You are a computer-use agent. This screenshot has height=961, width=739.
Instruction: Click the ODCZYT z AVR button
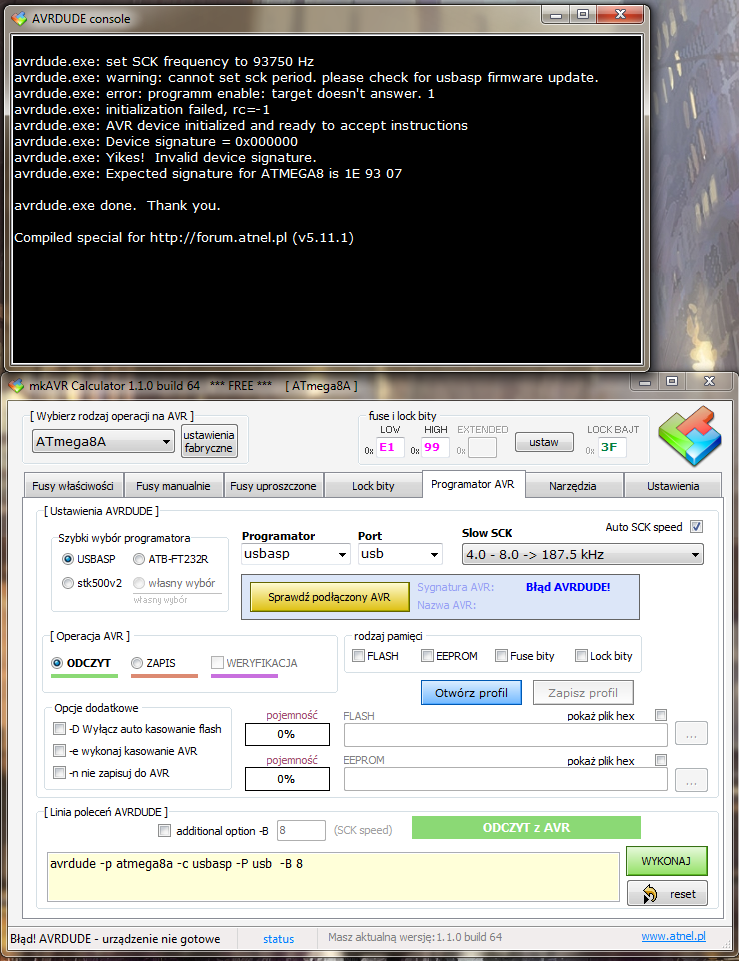pyautogui.click(x=526, y=827)
